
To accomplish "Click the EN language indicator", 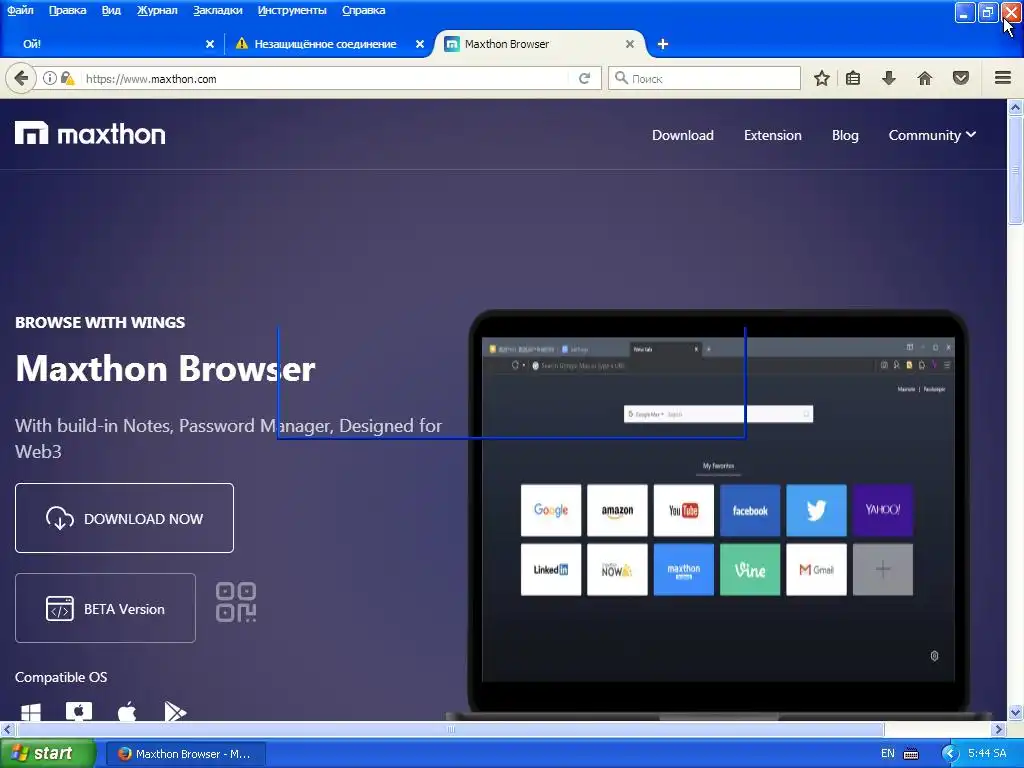I will pyautogui.click(x=888, y=754).
